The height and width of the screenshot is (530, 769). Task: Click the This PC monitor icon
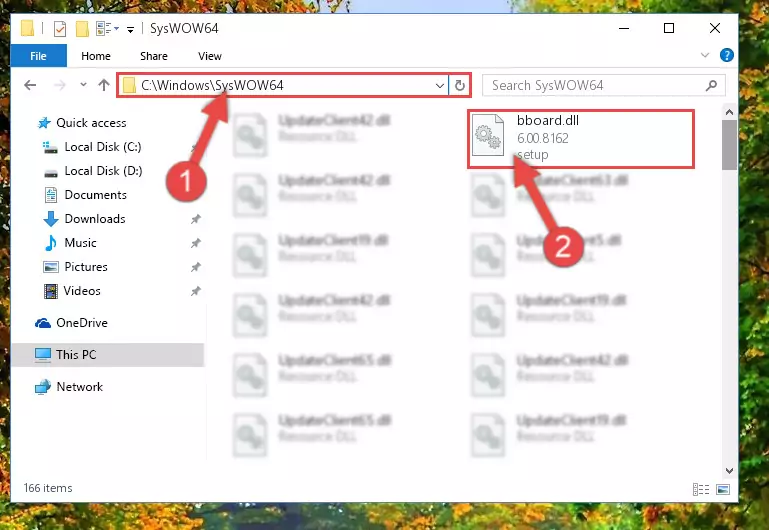click(x=43, y=355)
